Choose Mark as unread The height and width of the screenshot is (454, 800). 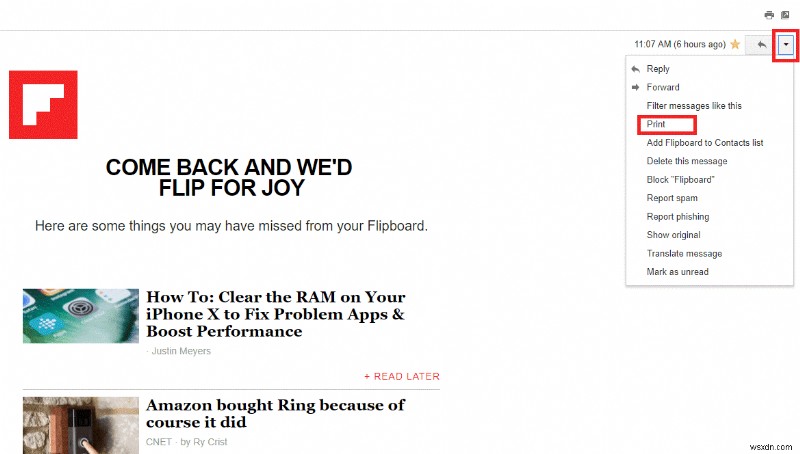pyautogui.click(x=677, y=272)
